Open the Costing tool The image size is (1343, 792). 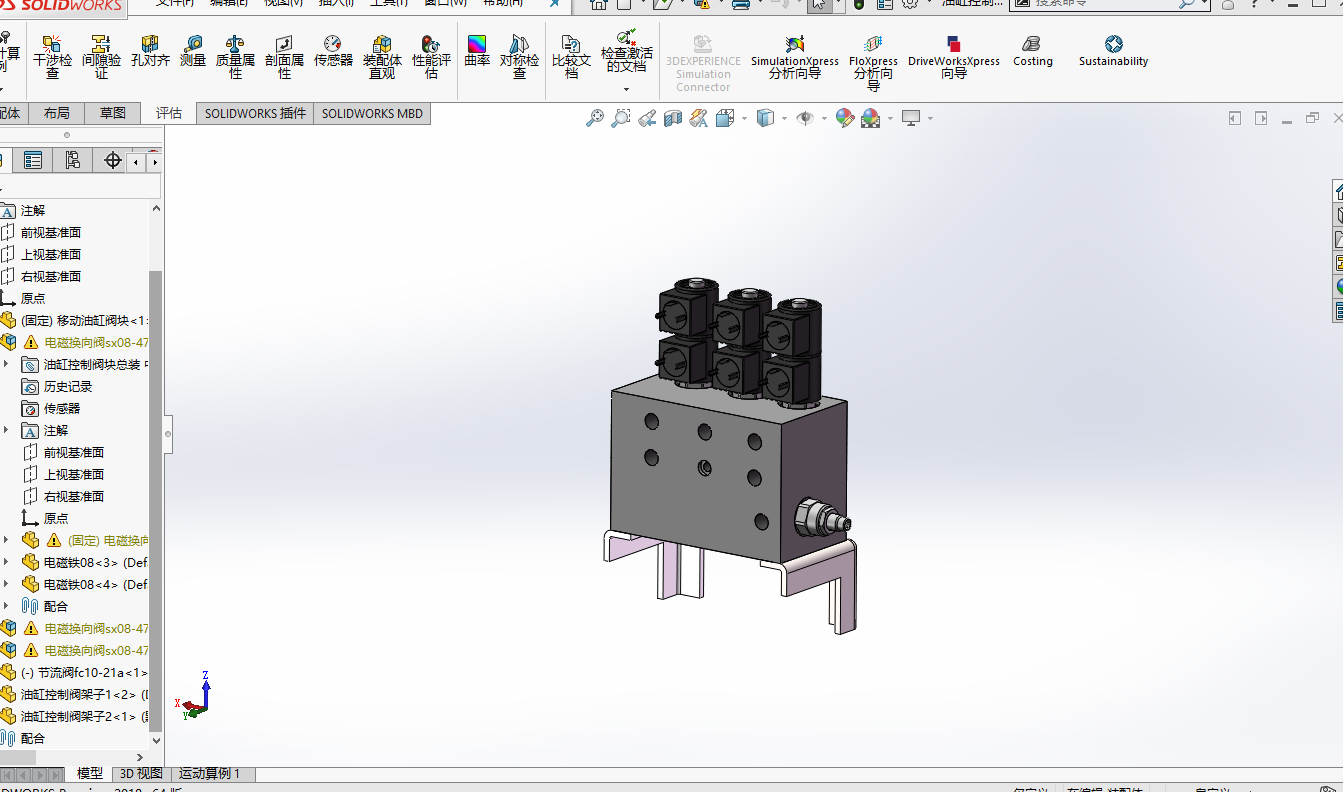point(1032,52)
